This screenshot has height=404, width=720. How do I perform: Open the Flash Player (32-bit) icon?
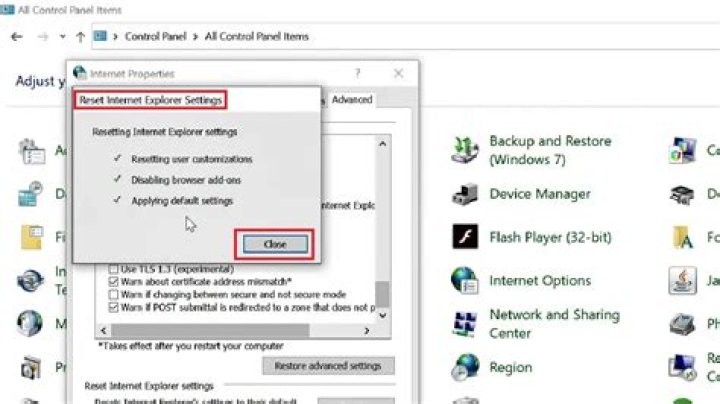pos(465,237)
